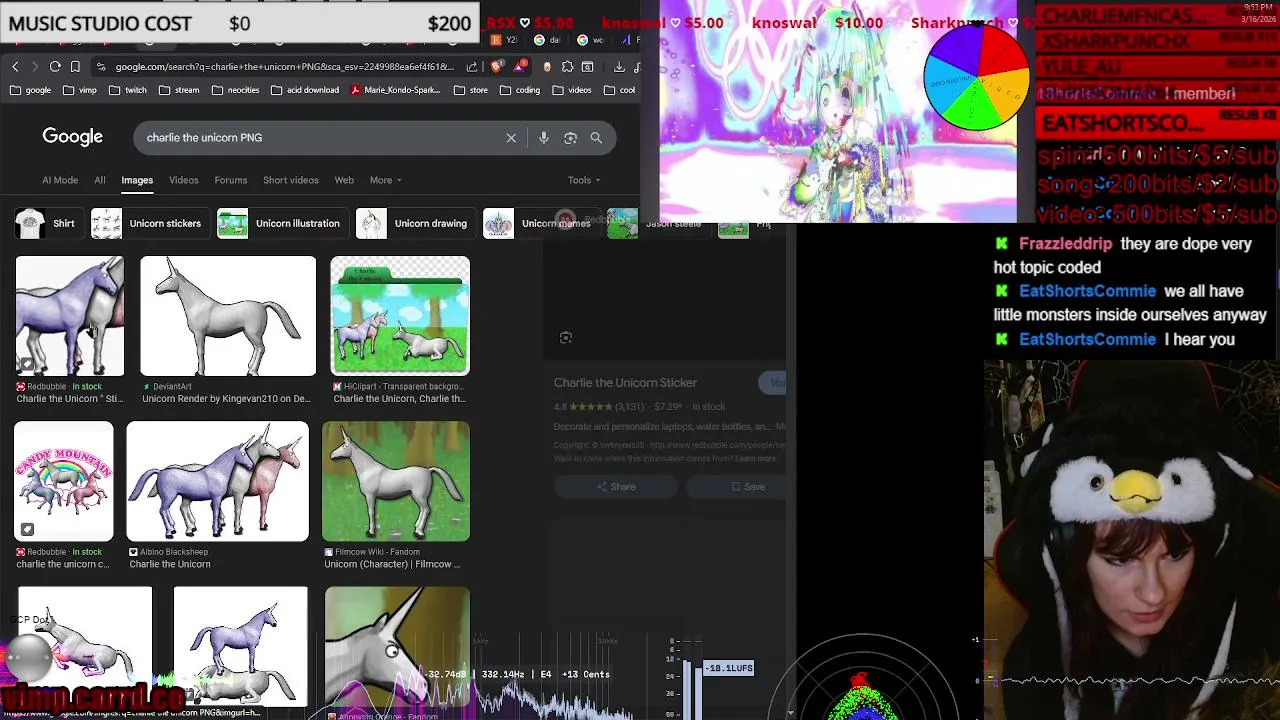Click the colorful spin wheel overlay
The image size is (1280, 720).
977,77
